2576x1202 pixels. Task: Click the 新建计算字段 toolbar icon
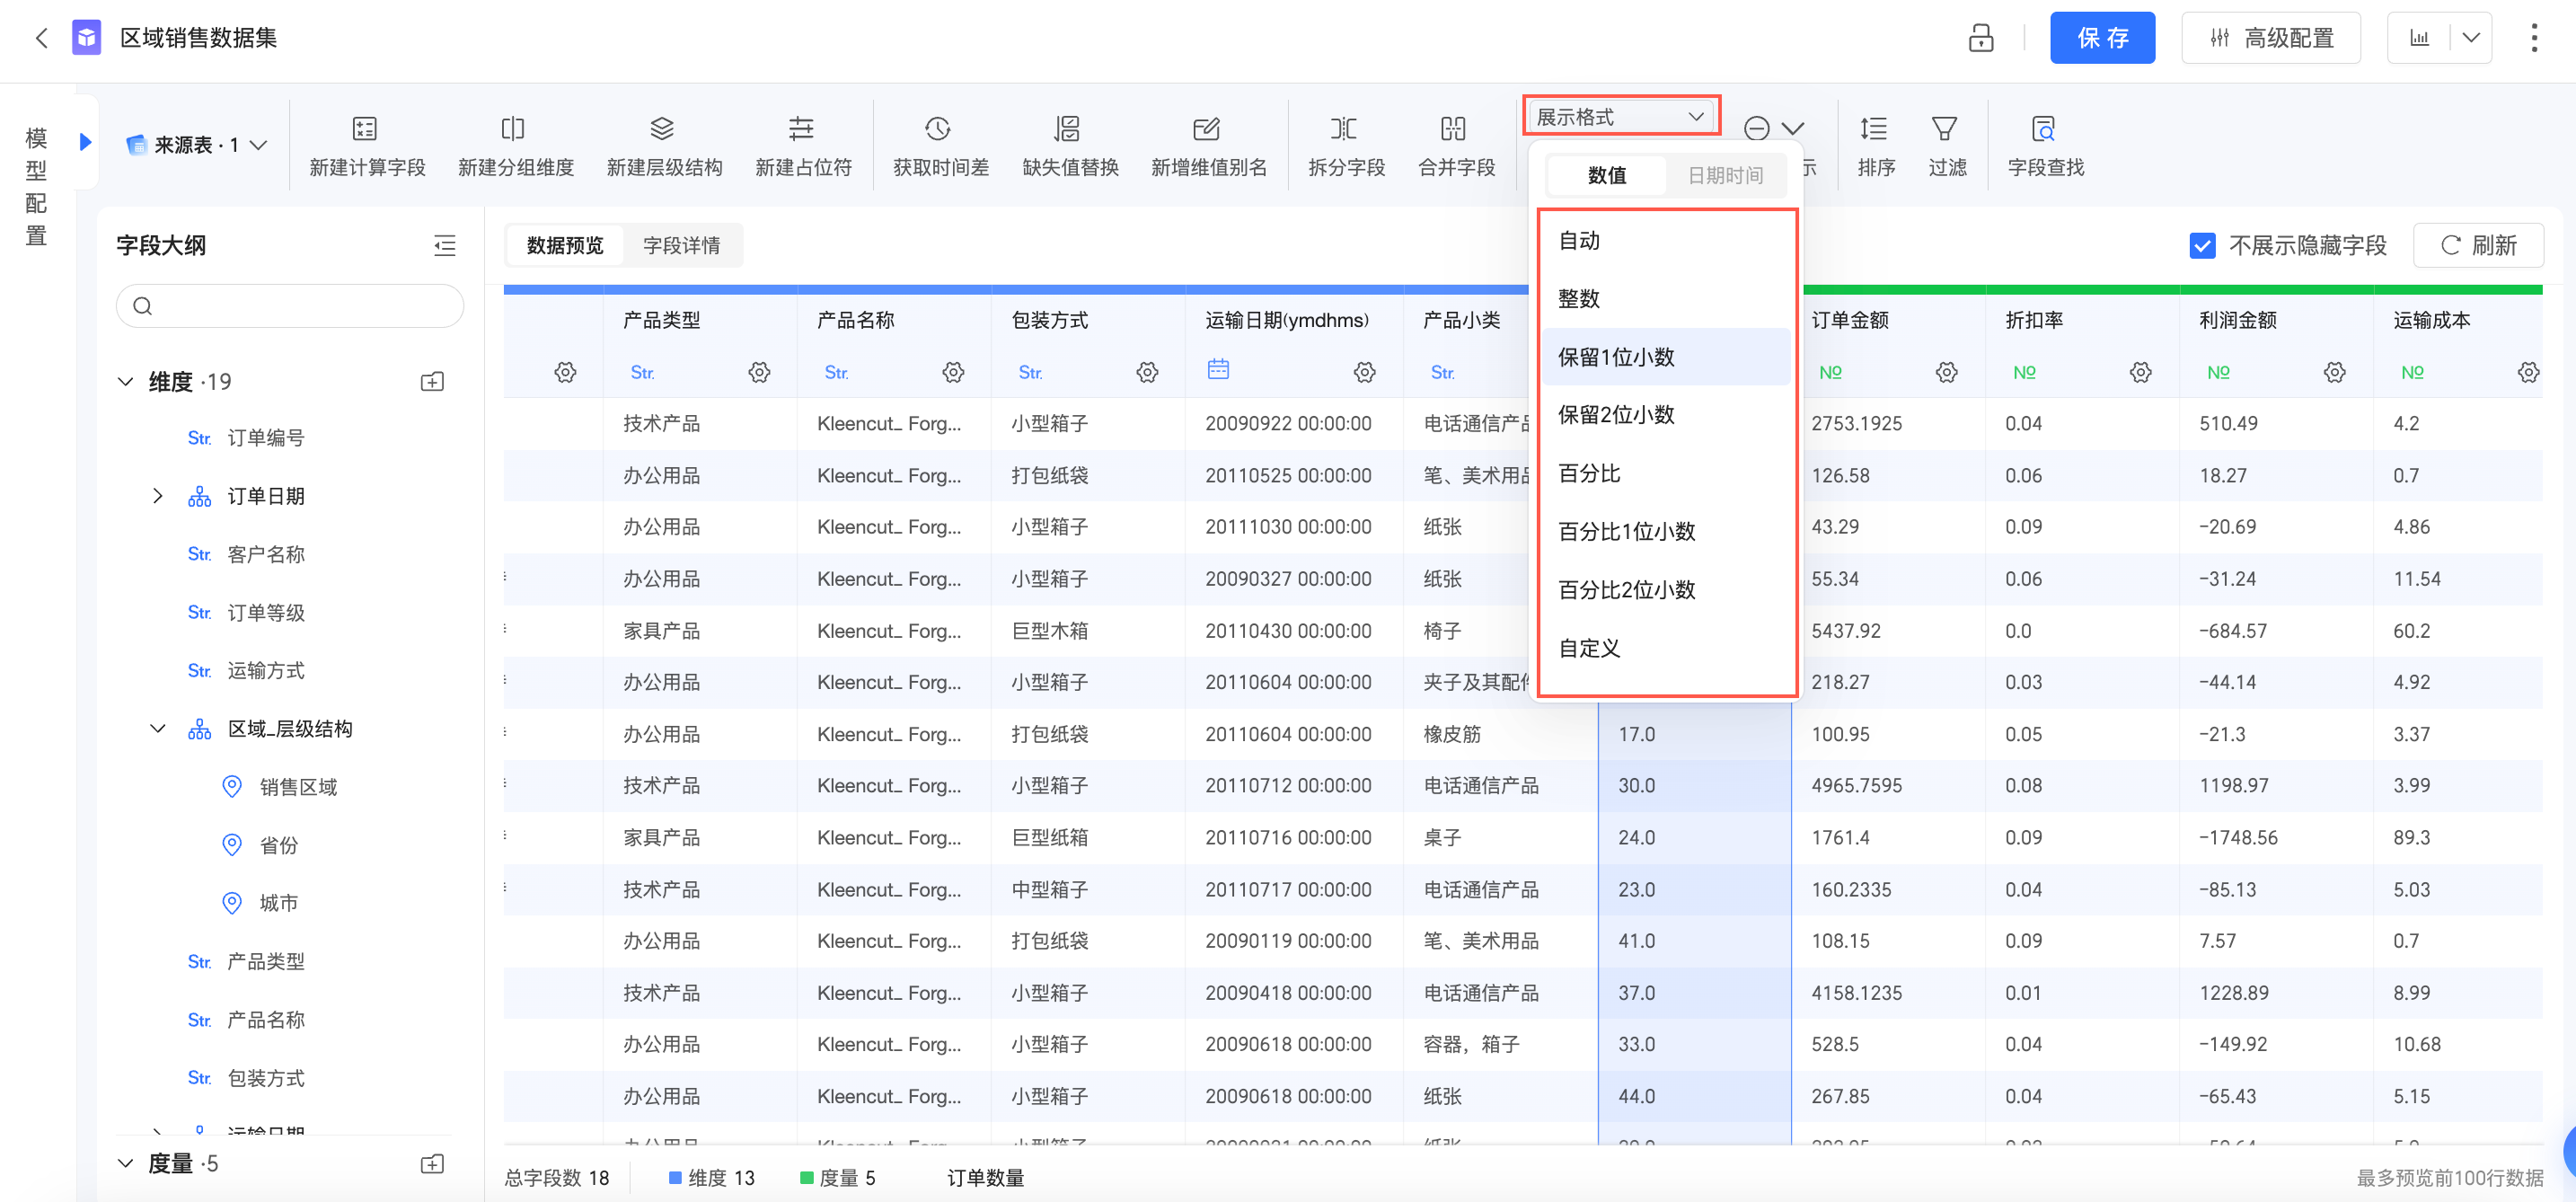pyautogui.click(x=365, y=129)
